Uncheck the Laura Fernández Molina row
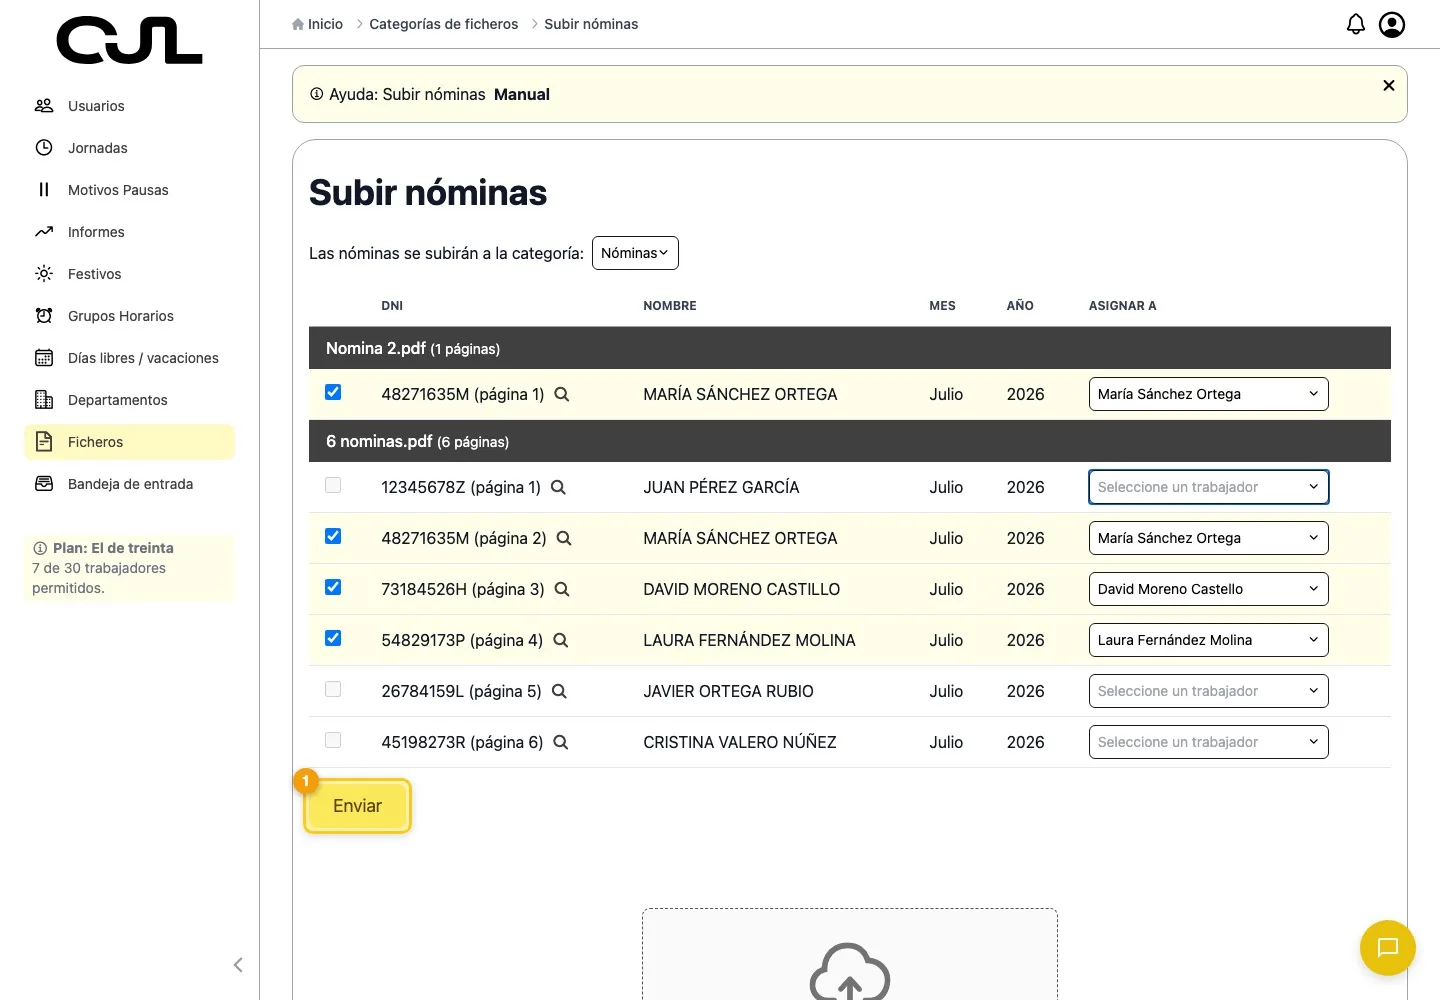Viewport: 1440px width, 1000px height. (x=333, y=638)
